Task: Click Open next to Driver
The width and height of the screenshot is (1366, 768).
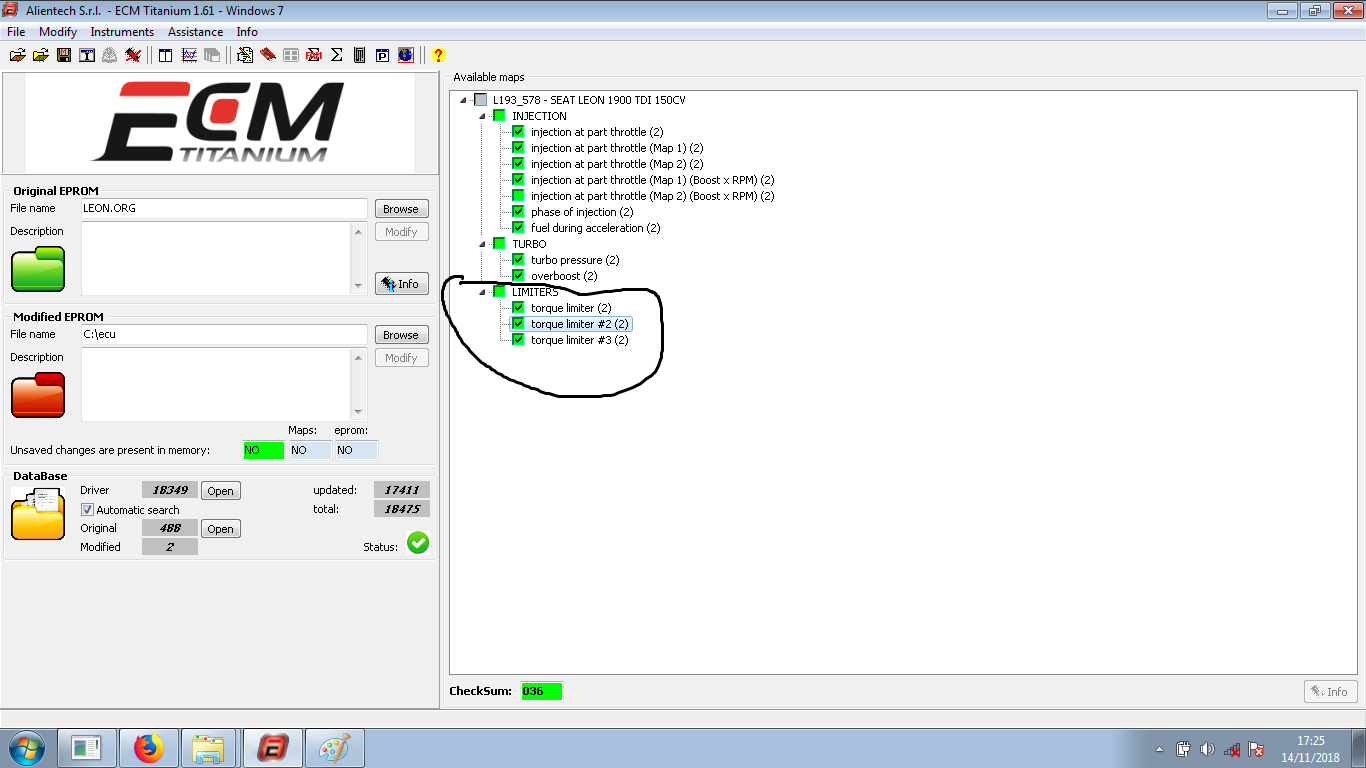Action: pyautogui.click(x=221, y=491)
